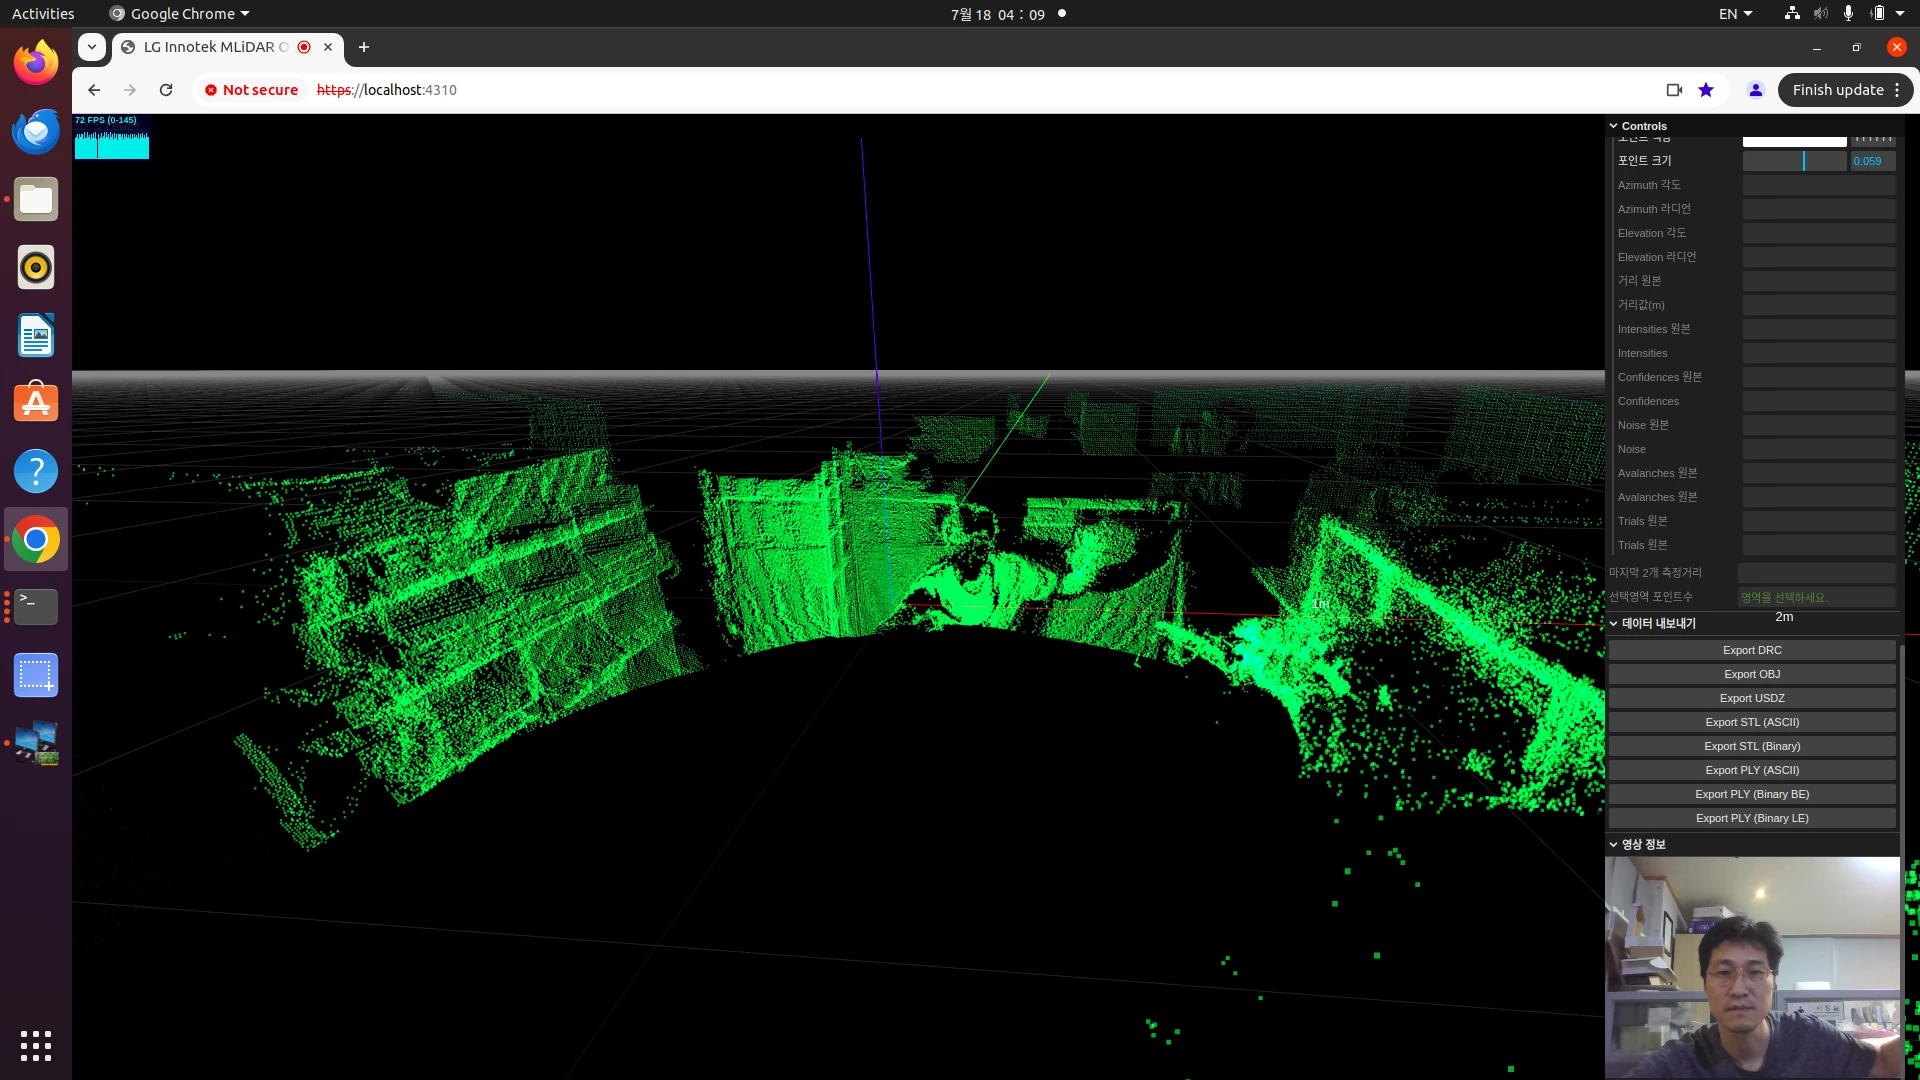Click the 포인트 크기 slider track
Screen dimensions: 1920x1080
tap(1794, 161)
